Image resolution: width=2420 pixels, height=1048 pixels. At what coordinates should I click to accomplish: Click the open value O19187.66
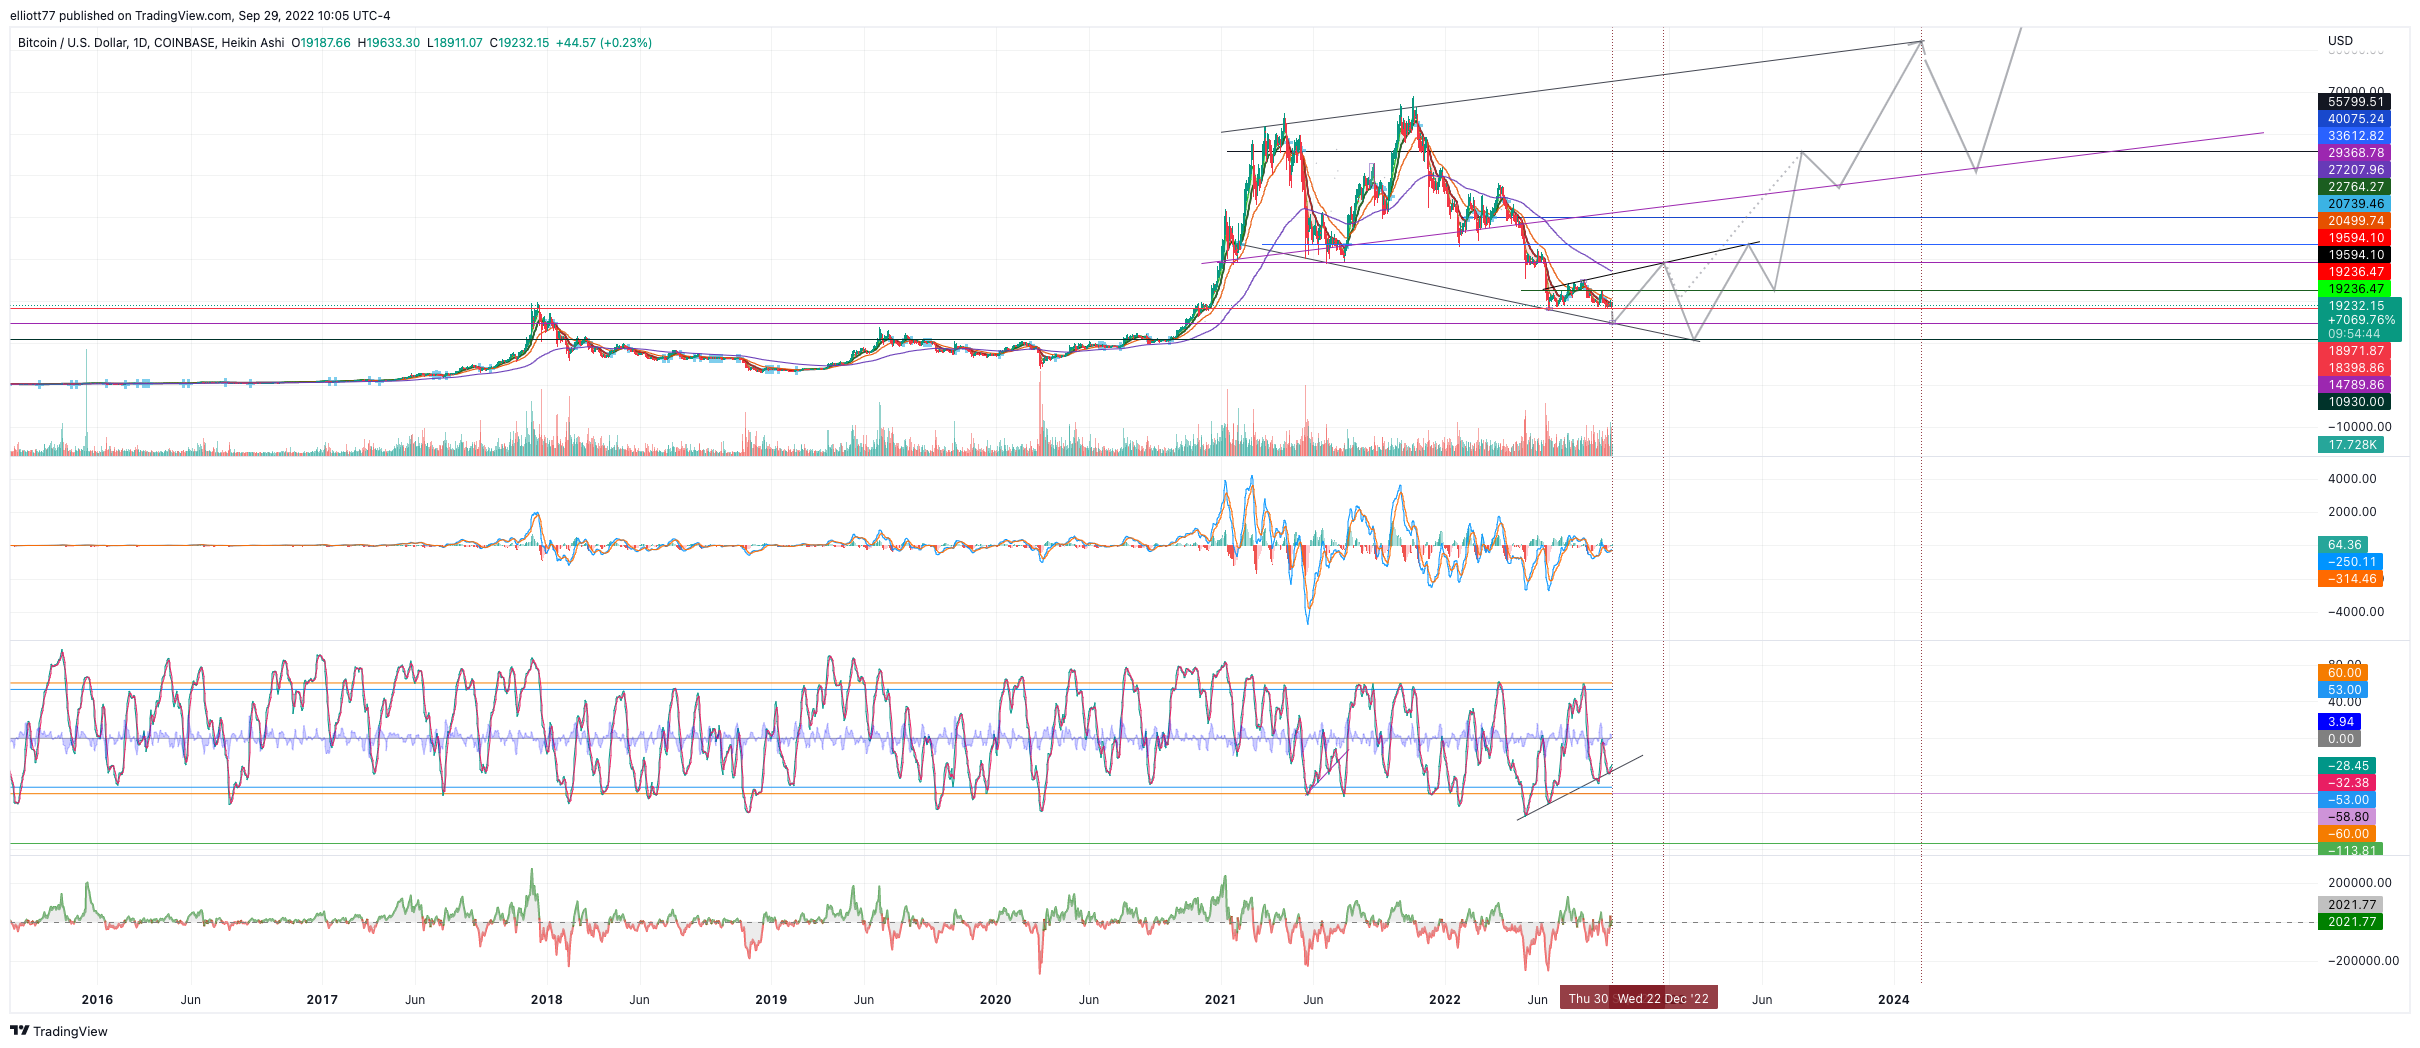tap(321, 43)
